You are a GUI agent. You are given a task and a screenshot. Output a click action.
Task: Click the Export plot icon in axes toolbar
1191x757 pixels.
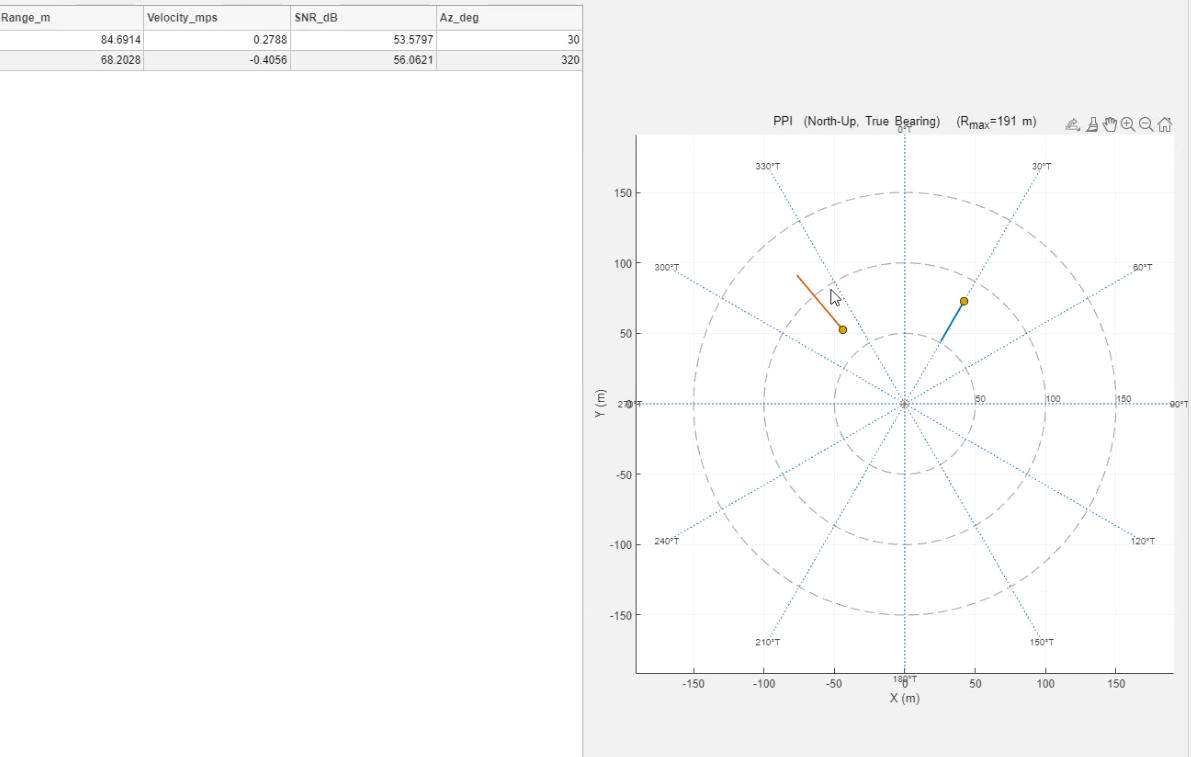pyautogui.click(x=1073, y=125)
